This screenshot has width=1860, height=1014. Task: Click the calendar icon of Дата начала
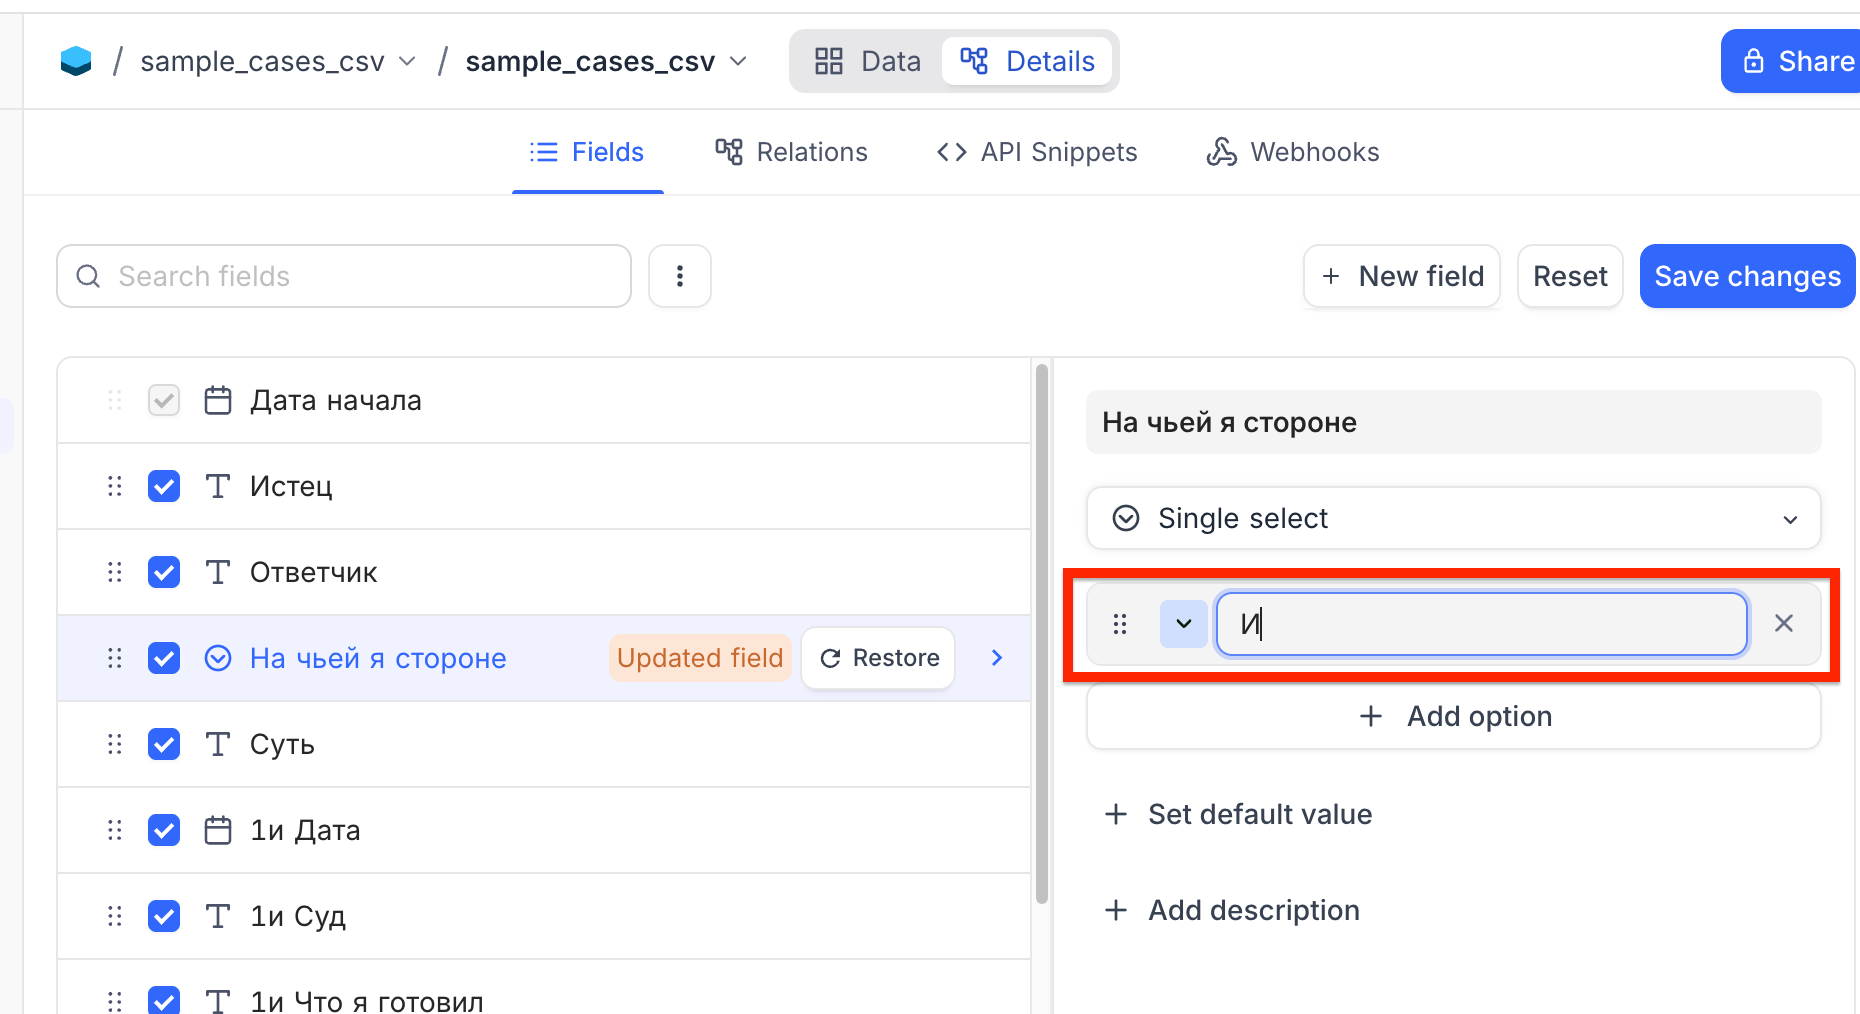pyautogui.click(x=218, y=400)
